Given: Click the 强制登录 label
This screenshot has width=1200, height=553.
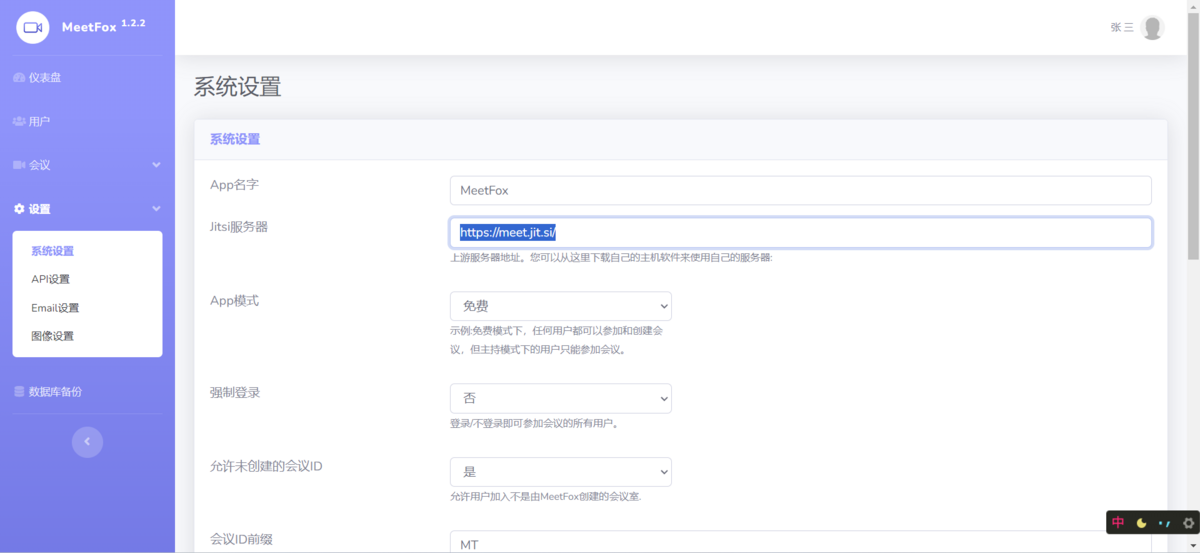Looking at the screenshot, I should [235, 392].
